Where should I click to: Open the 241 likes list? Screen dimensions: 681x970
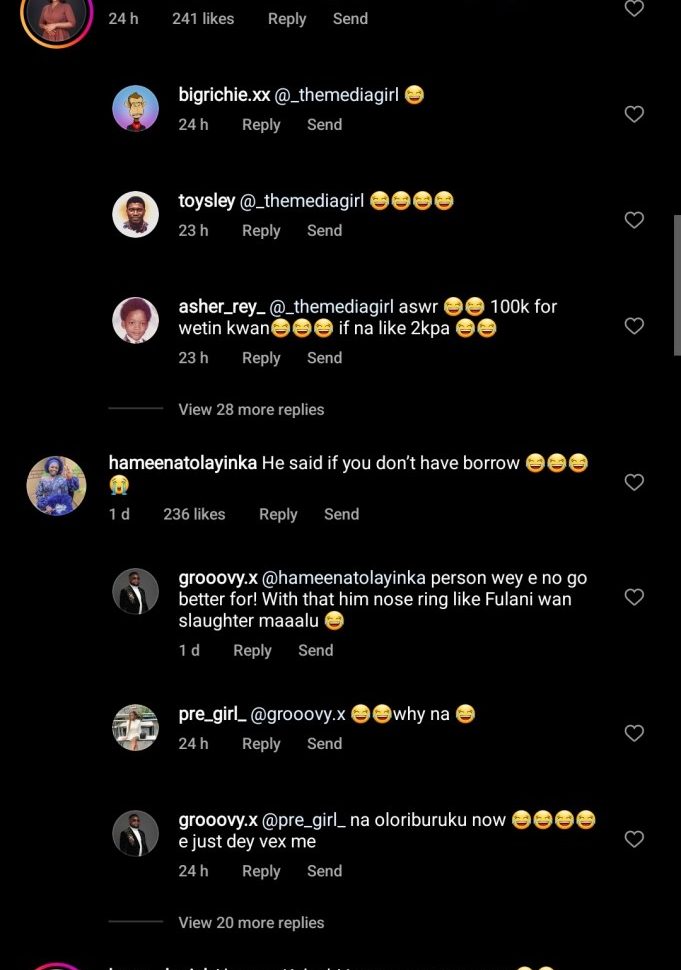point(202,19)
